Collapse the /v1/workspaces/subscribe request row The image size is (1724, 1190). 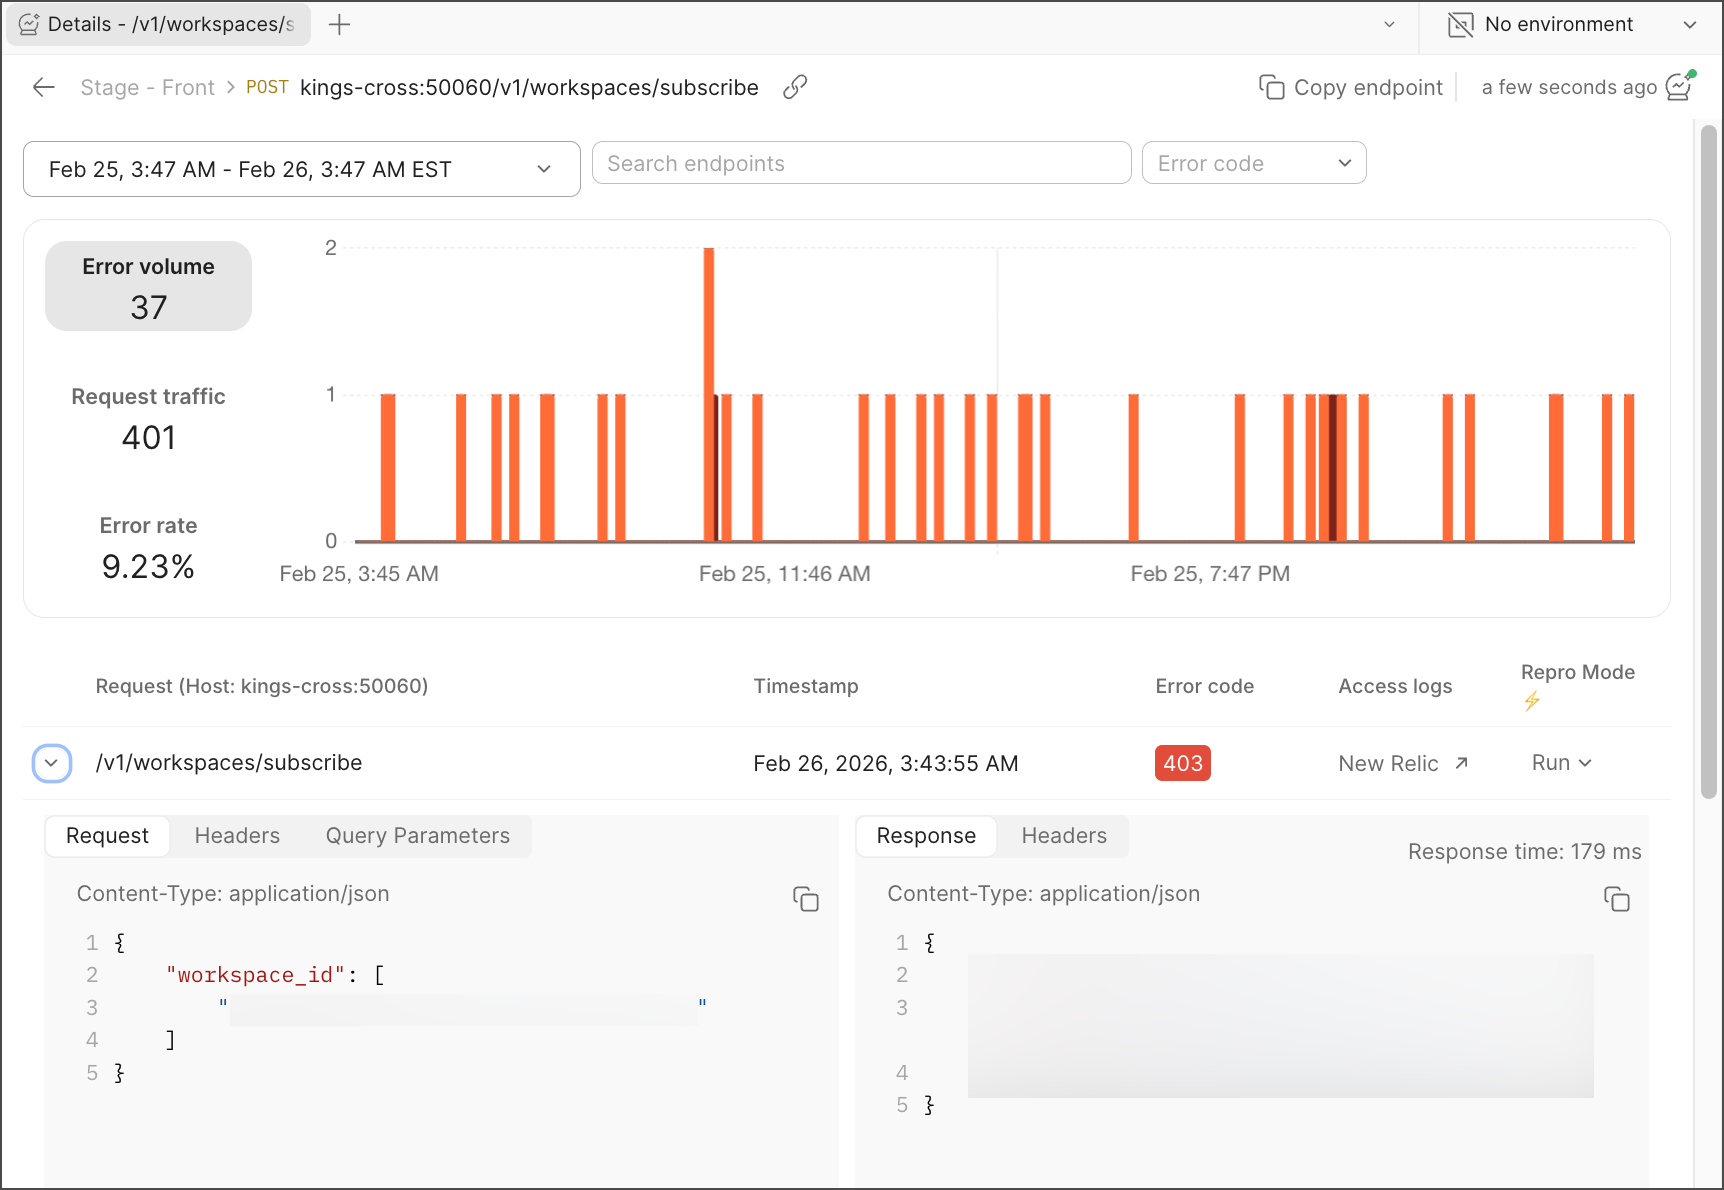tap(52, 763)
